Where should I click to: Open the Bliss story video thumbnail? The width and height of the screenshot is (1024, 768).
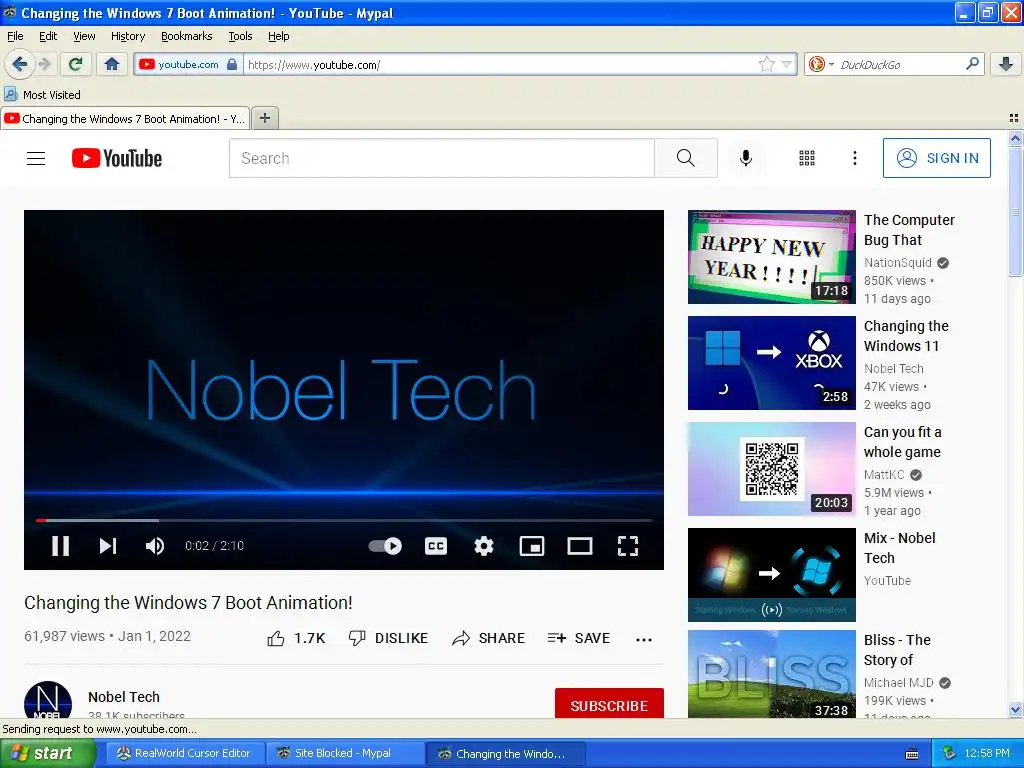click(x=771, y=674)
